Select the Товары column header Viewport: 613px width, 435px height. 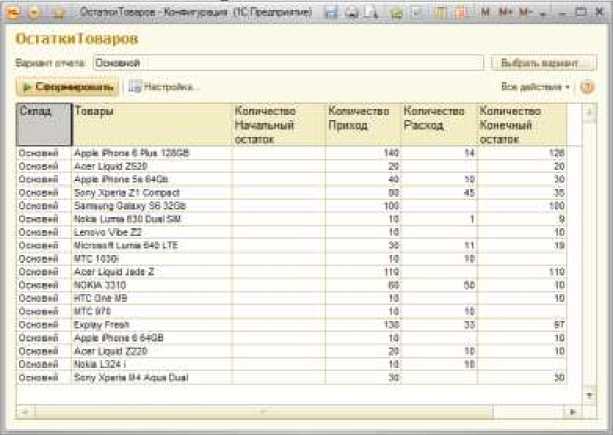(x=152, y=125)
